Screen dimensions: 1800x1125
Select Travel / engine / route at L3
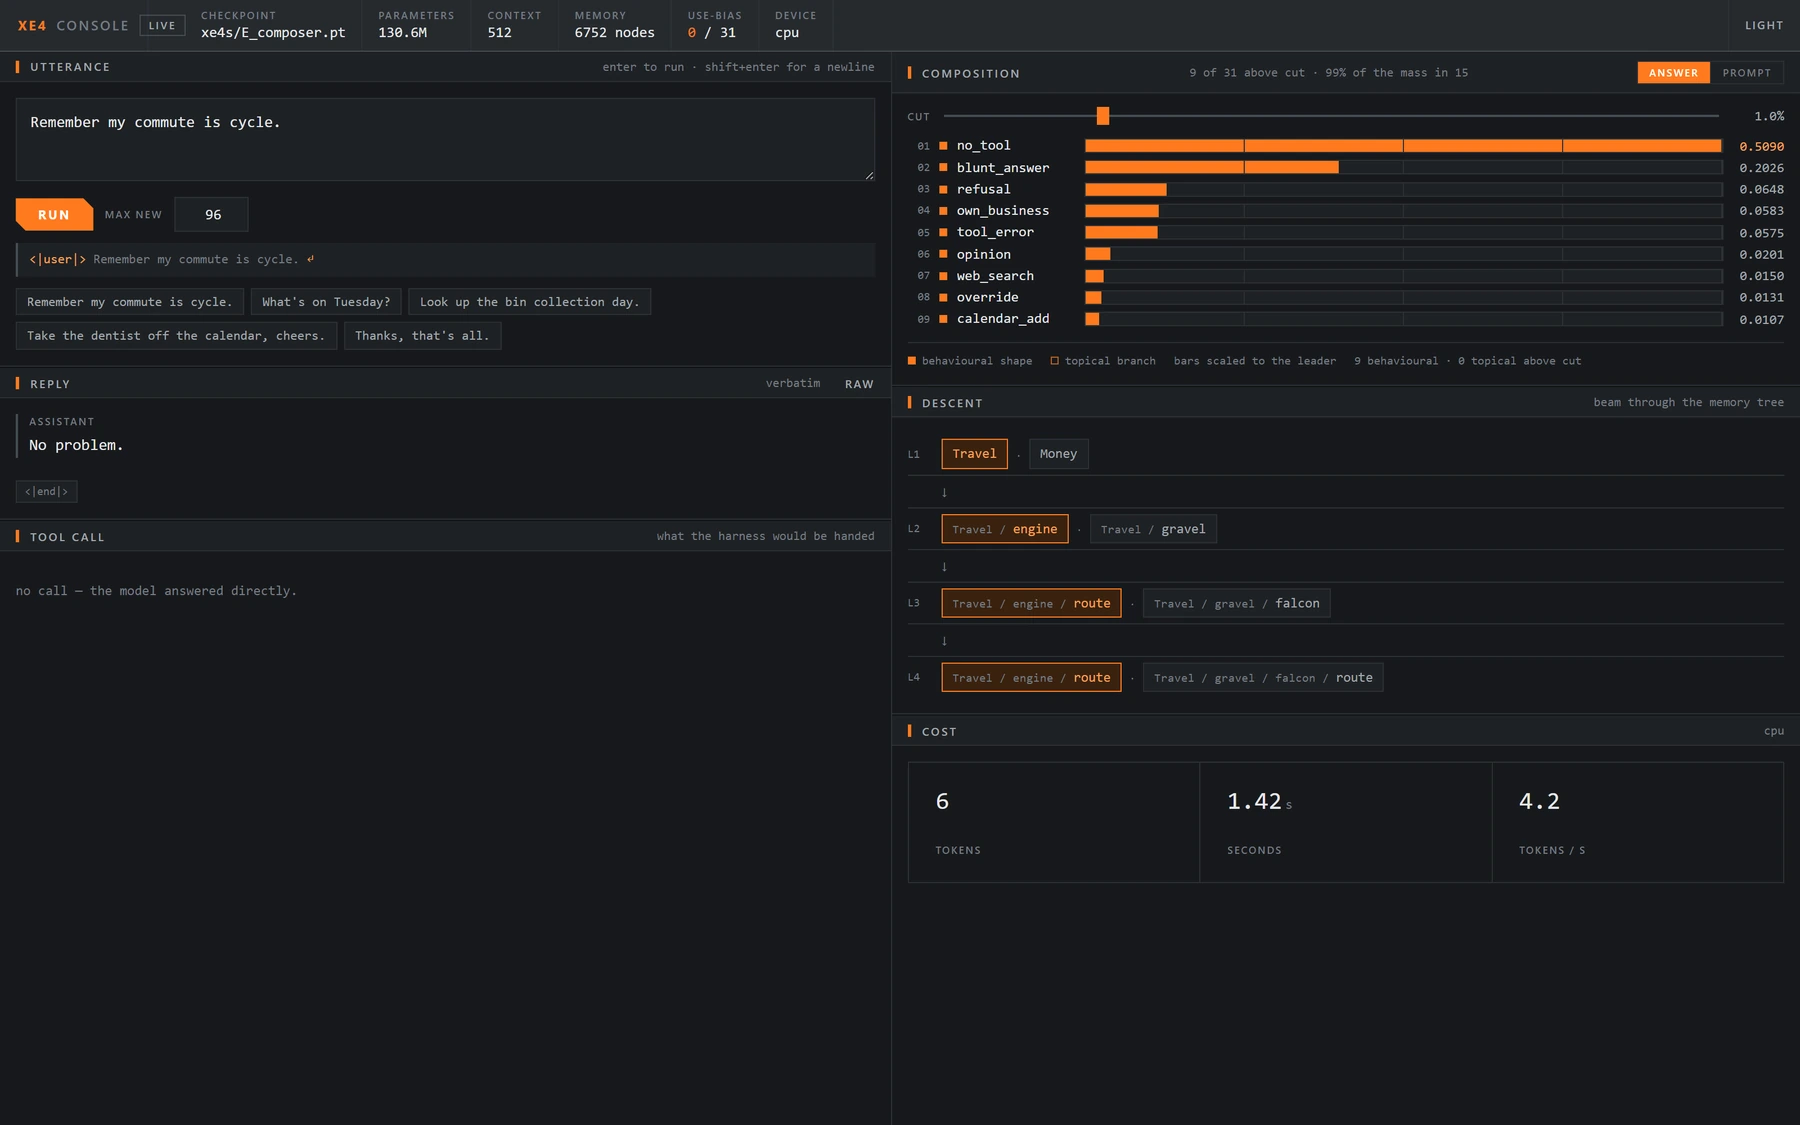coord(1031,603)
